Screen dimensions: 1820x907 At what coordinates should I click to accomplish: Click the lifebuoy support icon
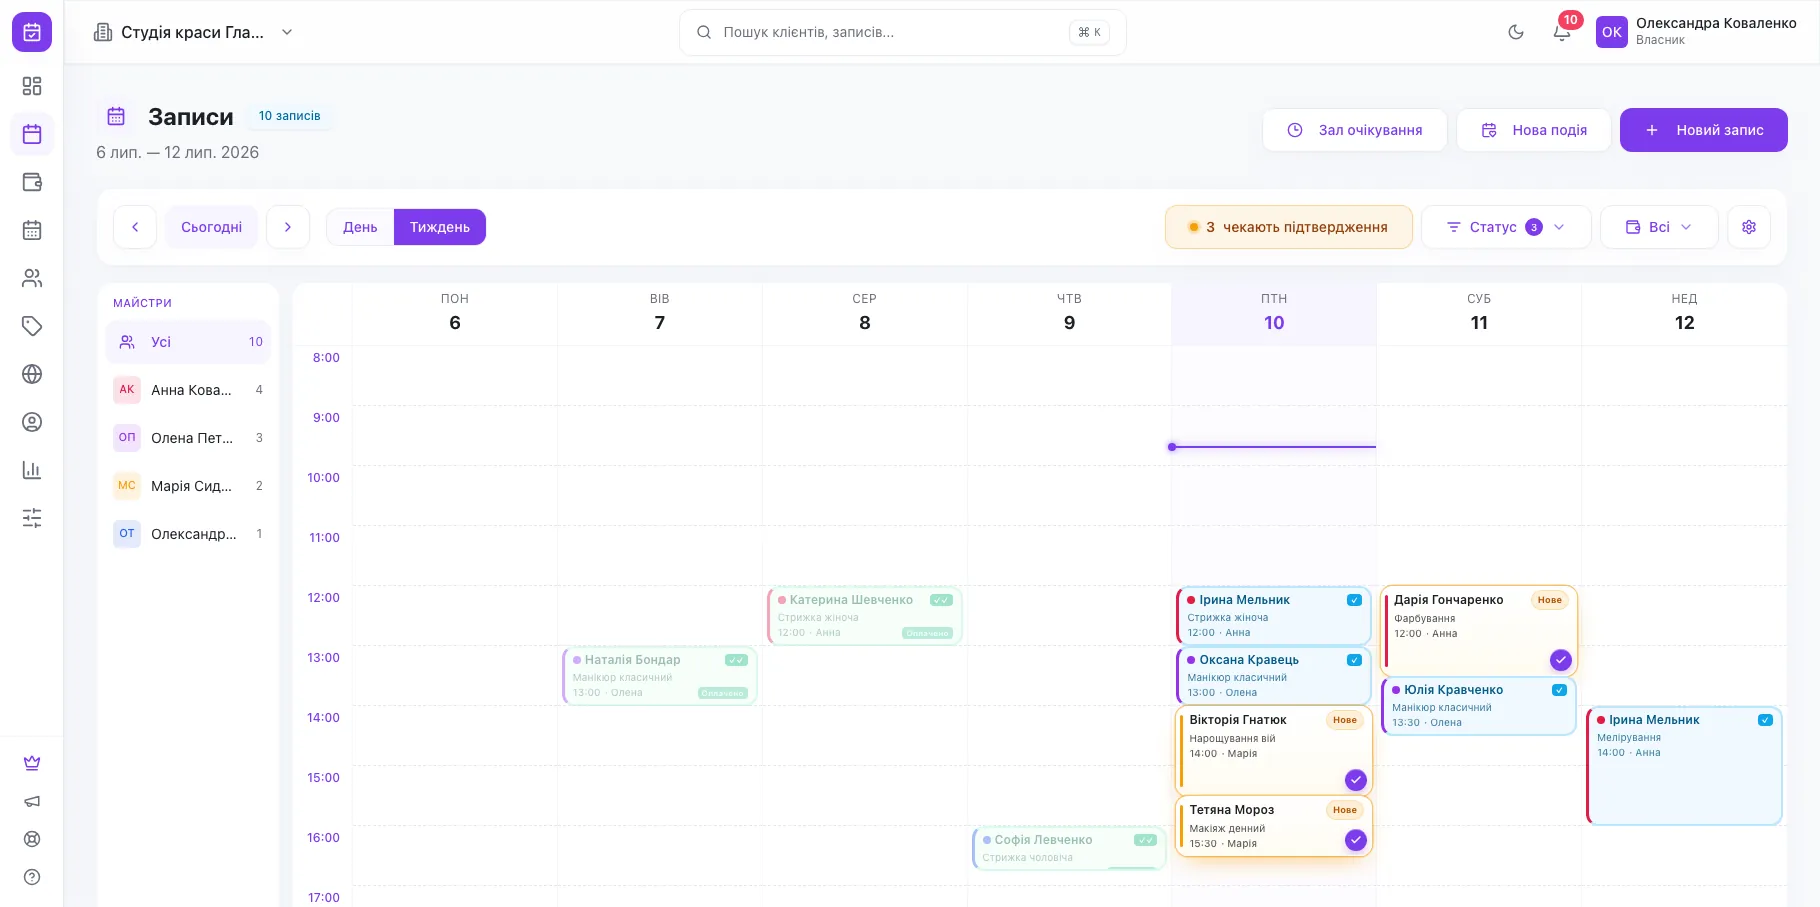[x=32, y=839]
